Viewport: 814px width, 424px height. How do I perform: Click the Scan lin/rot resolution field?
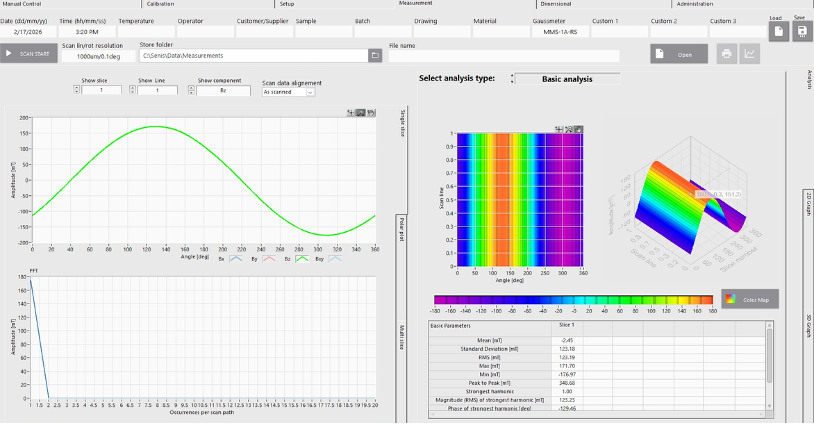tap(98, 56)
